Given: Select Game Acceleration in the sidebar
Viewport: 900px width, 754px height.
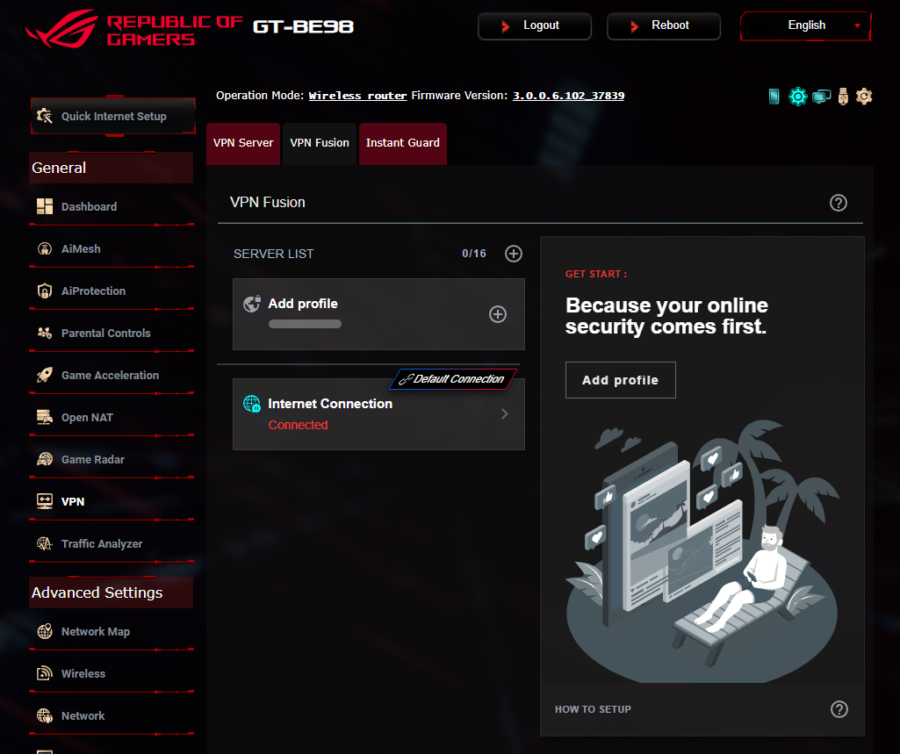Looking at the screenshot, I should (x=111, y=375).
